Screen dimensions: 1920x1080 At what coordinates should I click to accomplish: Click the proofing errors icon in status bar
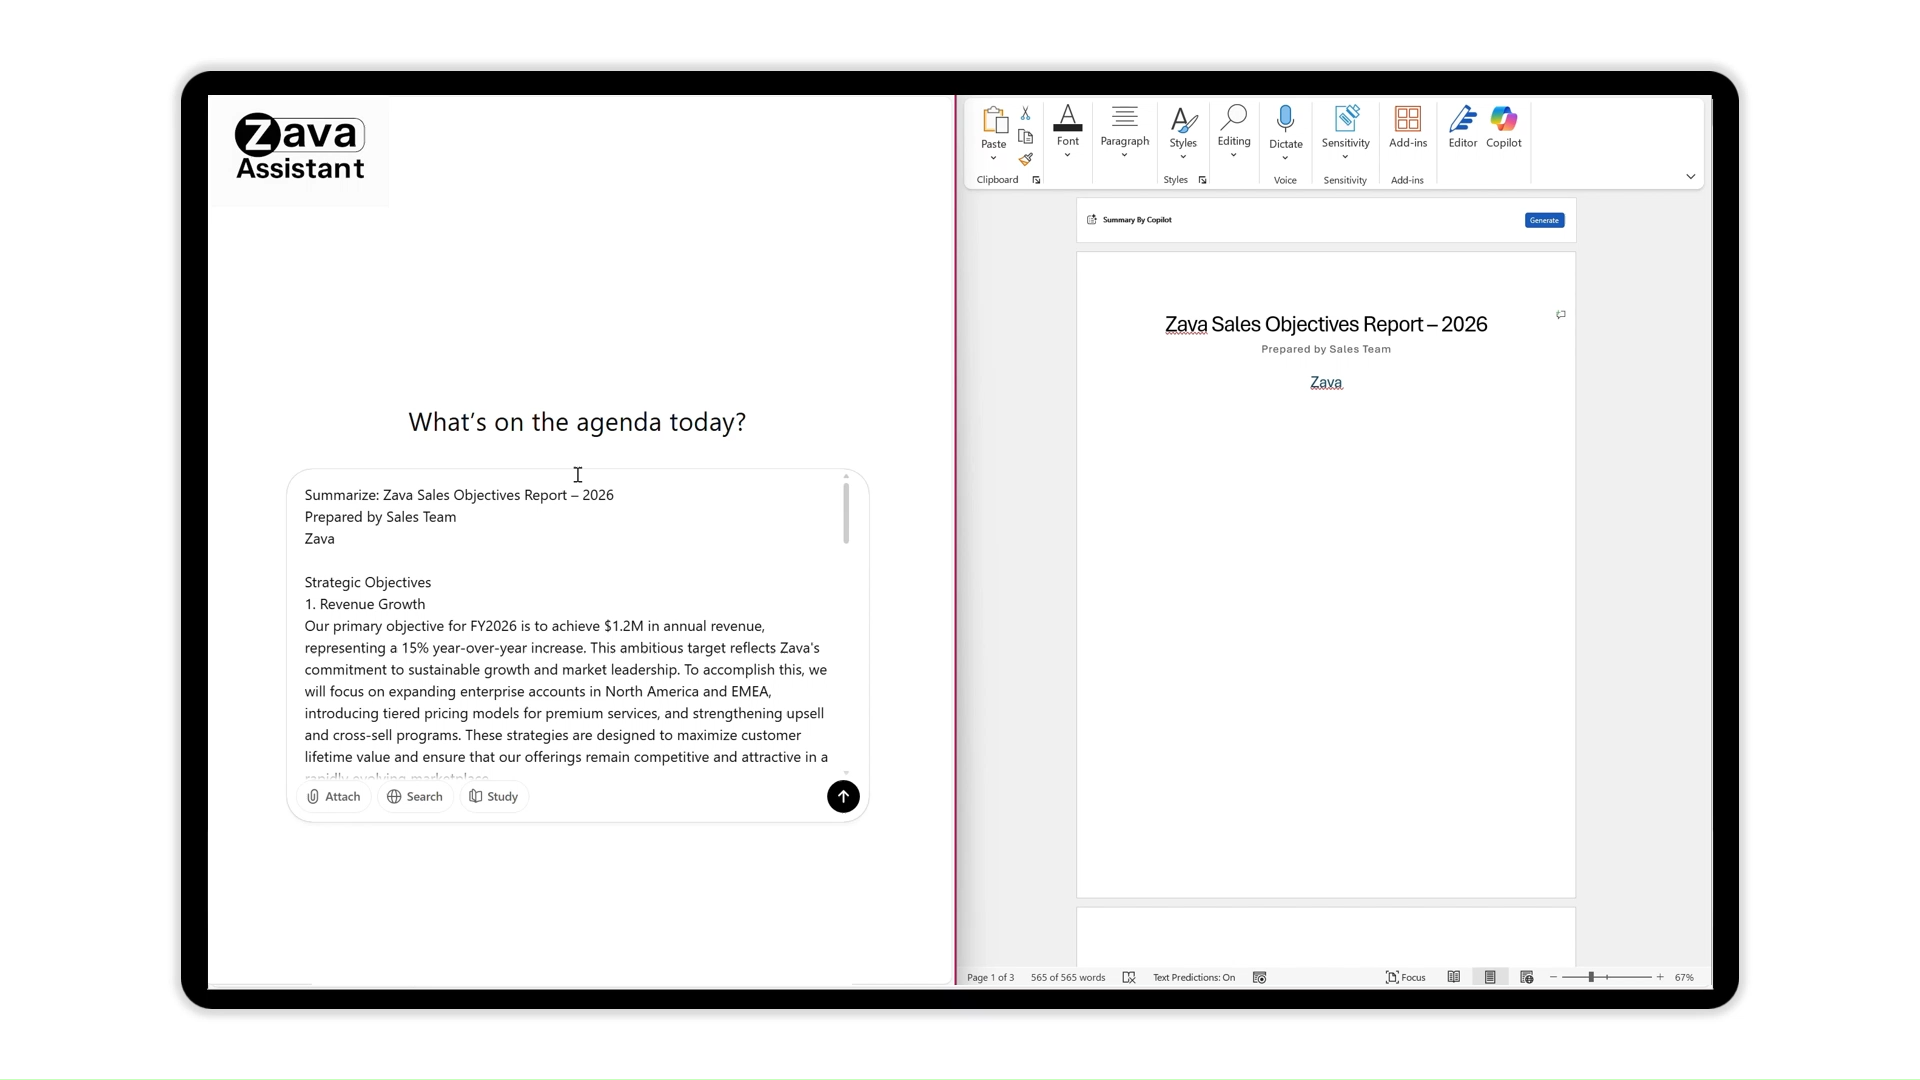(1129, 978)
